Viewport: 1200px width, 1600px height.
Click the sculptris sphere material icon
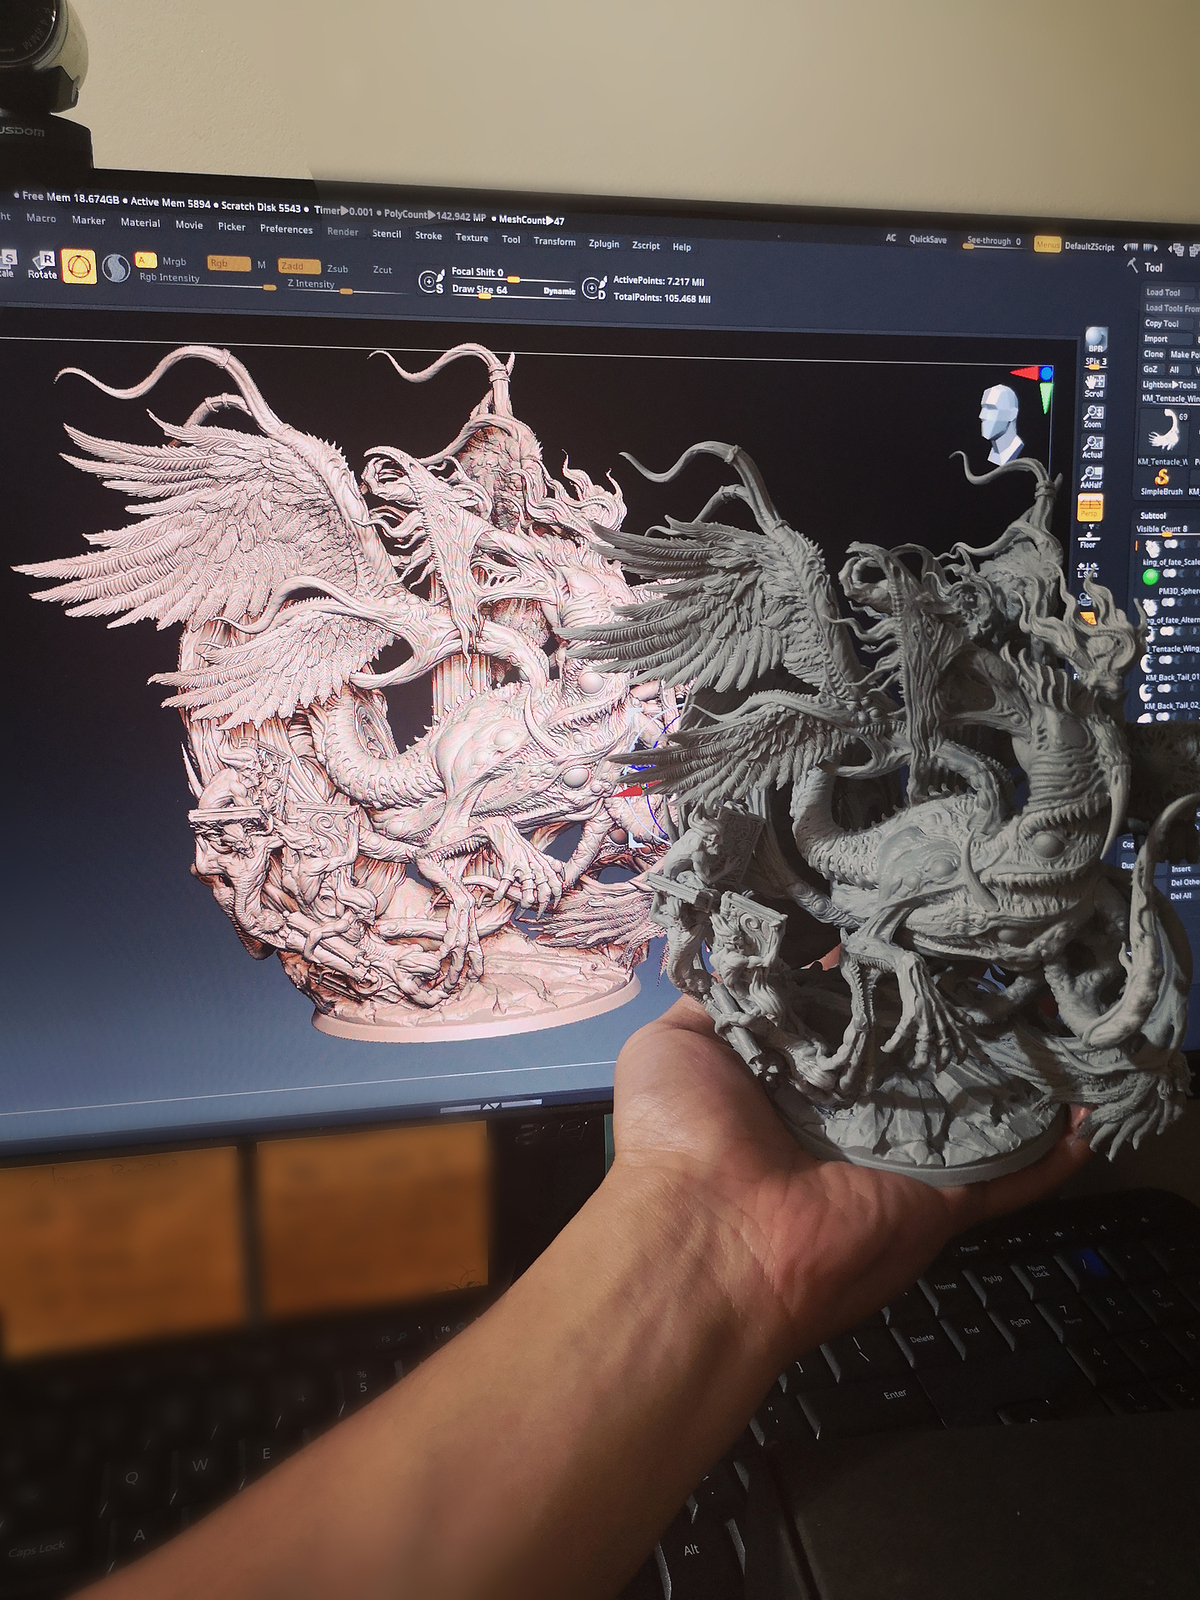coord(116,268)
